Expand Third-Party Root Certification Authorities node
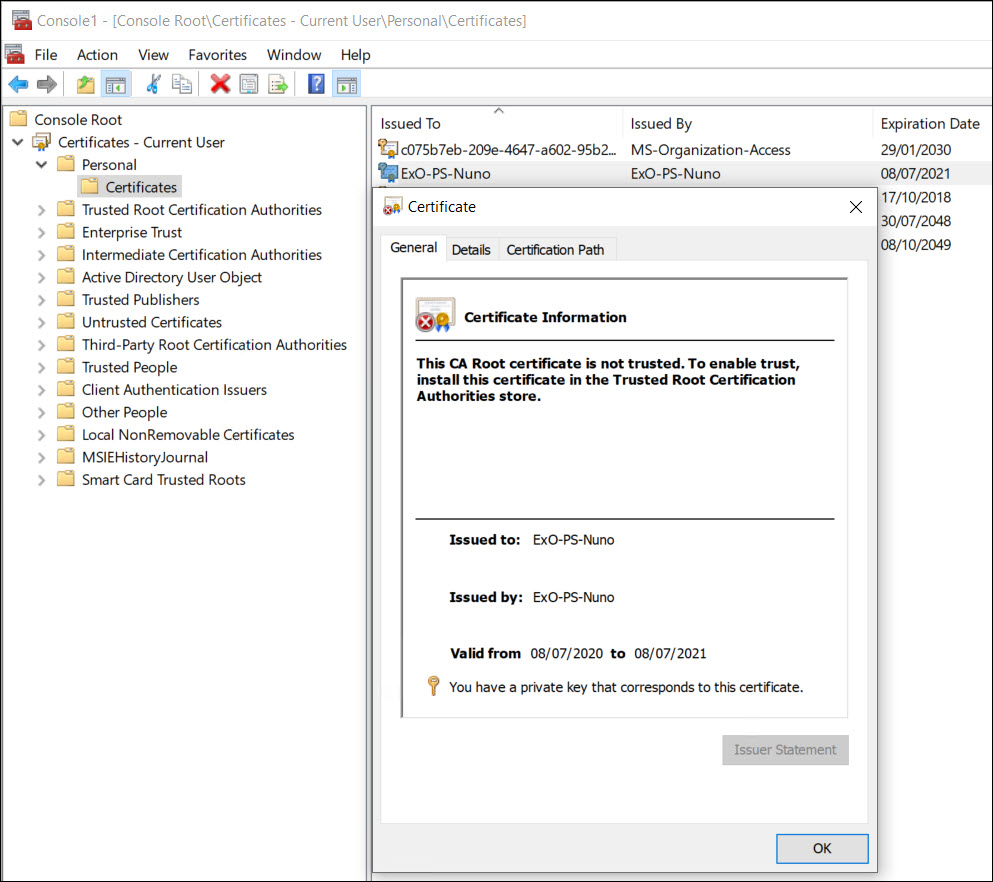This screenshot has width=993, height=882. [x=42, y=344]
